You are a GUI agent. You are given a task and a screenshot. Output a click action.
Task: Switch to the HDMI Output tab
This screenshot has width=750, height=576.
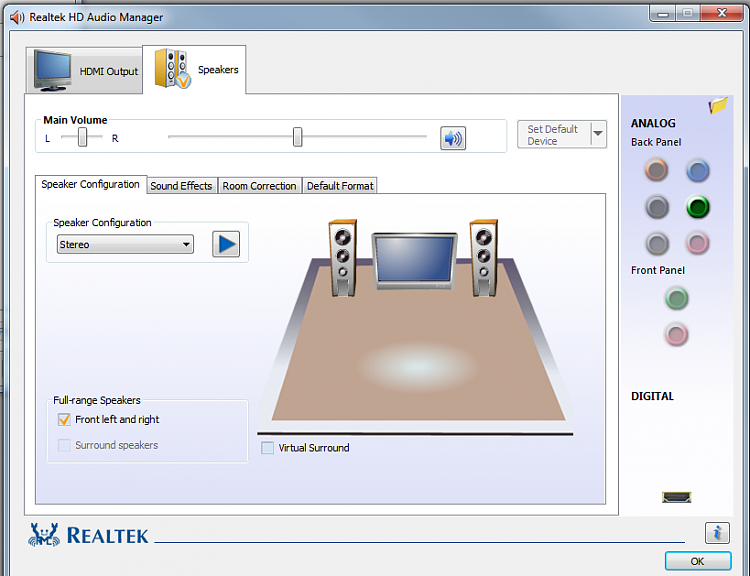coord(85,71)
